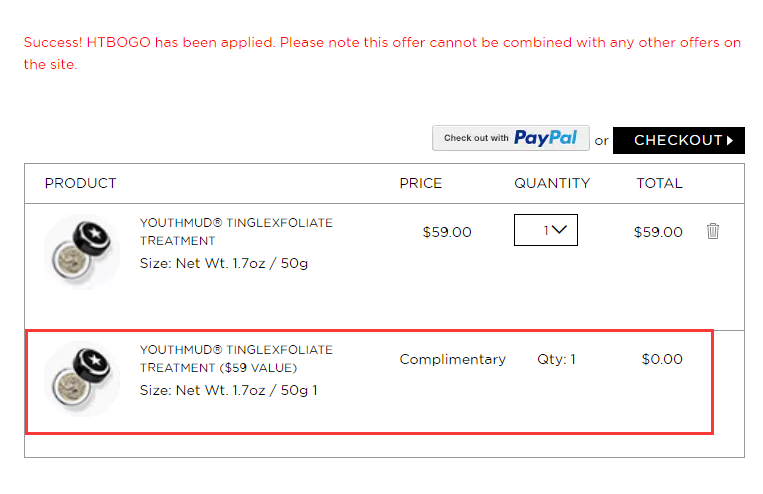Click the PayPal logo
This screenshot has height=494, width=763.
[x=545, y=138]
